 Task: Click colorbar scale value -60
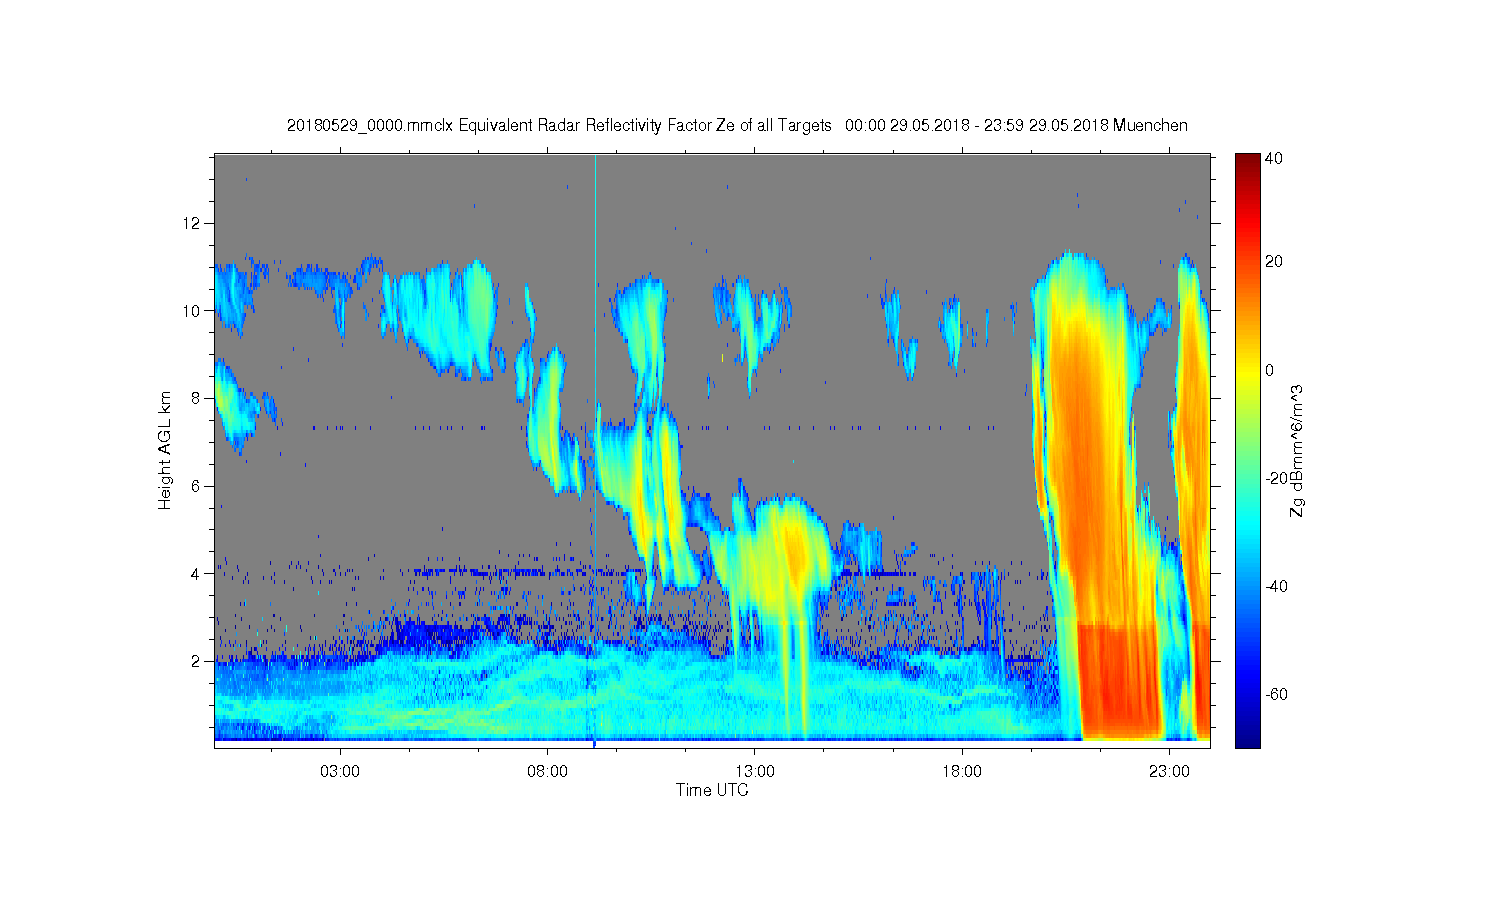[1276, 694]
